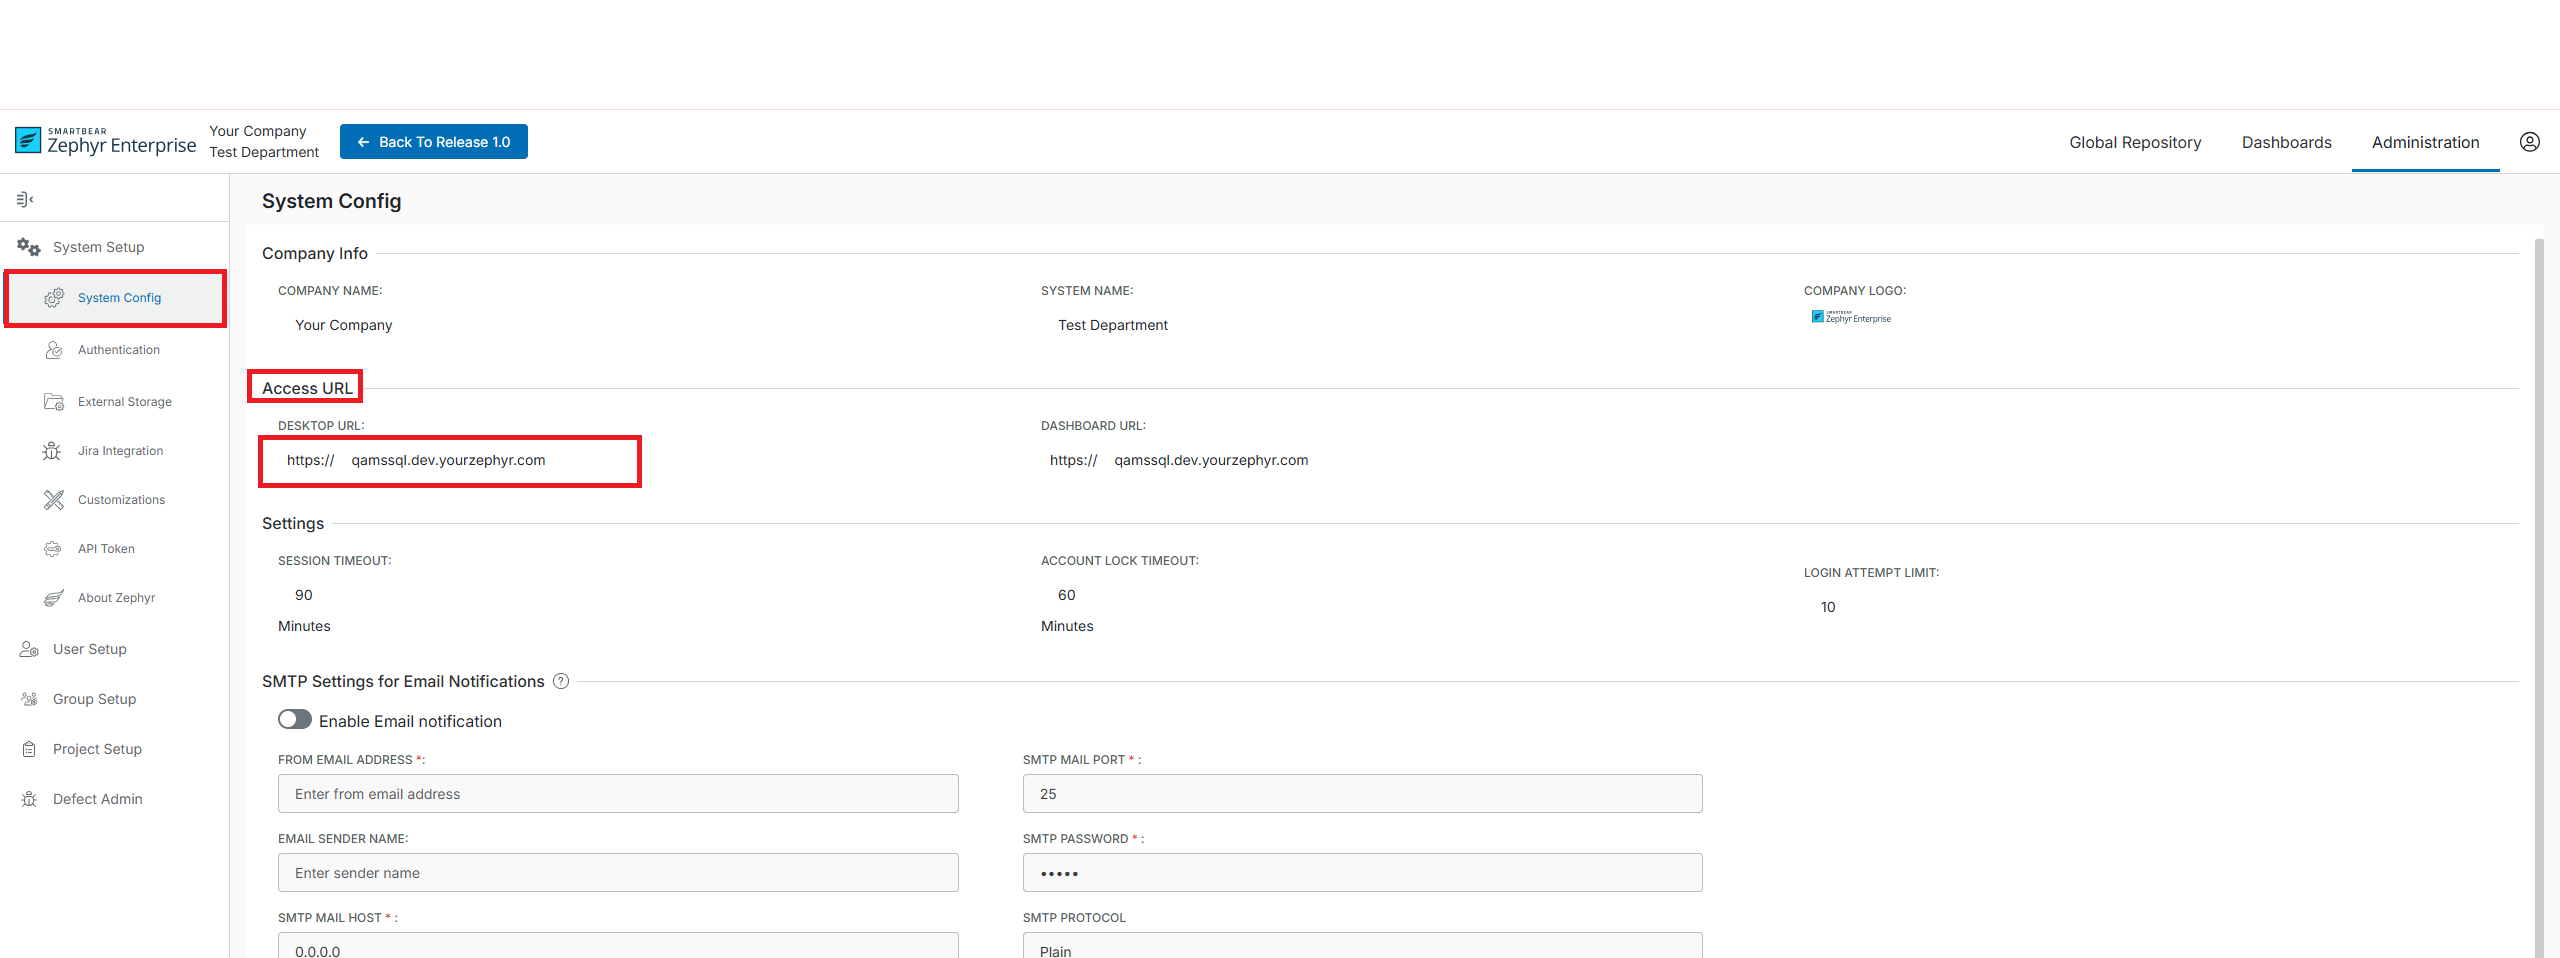Click the From Email Address field
2560x958 pixels.
617,794
